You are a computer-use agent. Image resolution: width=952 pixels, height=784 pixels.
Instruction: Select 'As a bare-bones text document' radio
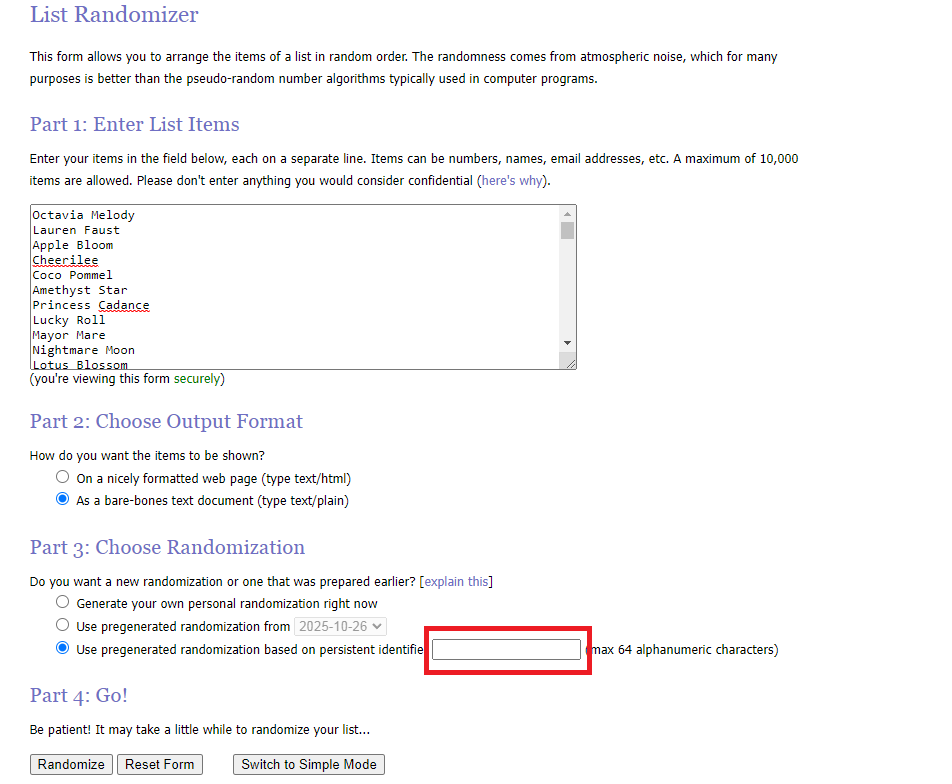tap(63, 499)
